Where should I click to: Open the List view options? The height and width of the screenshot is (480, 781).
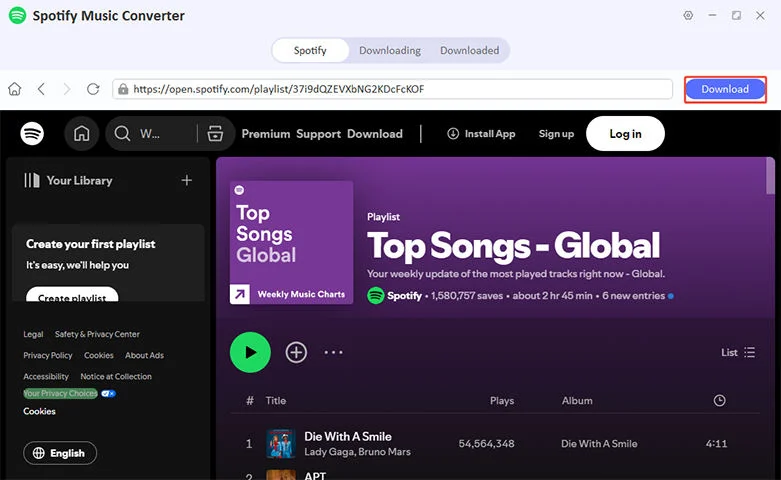(x=738, y=353)
